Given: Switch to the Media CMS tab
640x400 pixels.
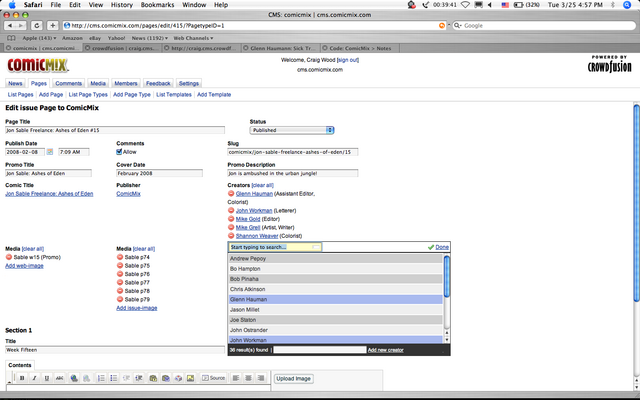Looking at the screenshot, I should point(98,83).
